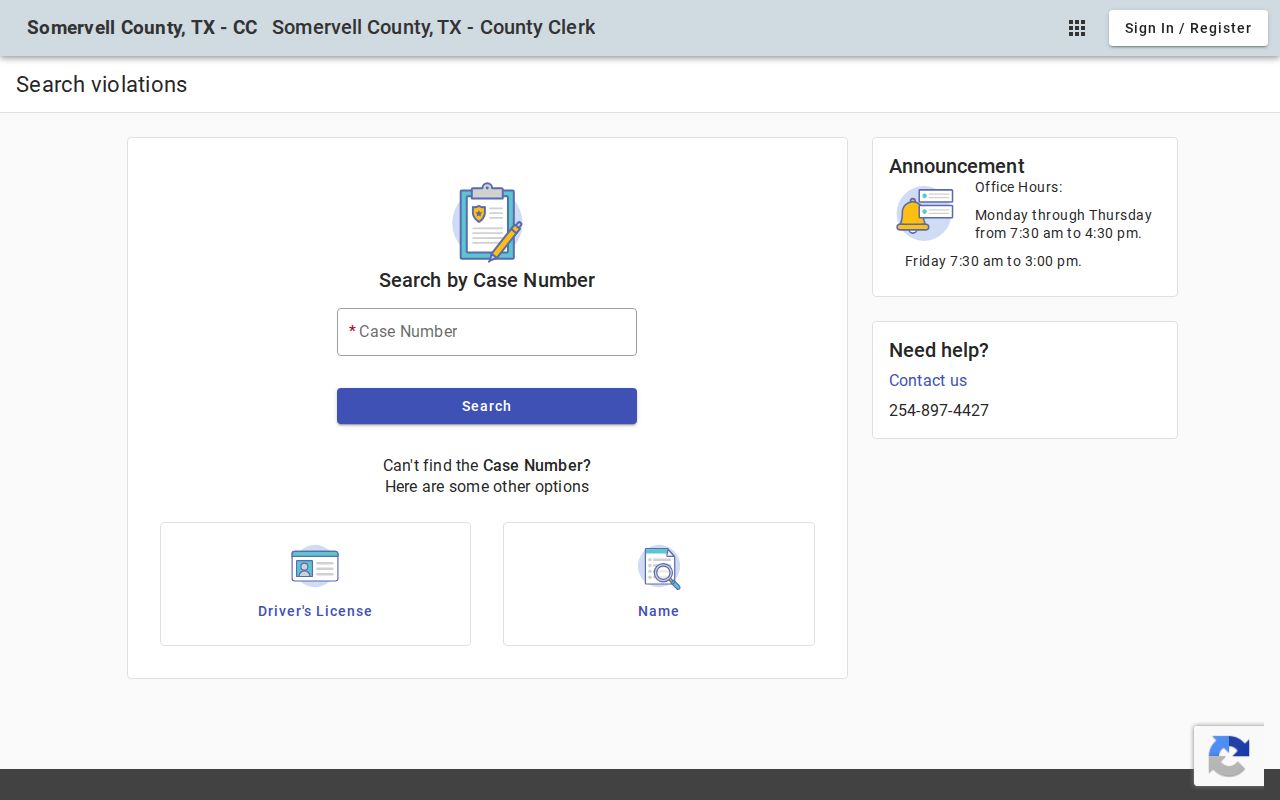Choose the Driver's License search option
1280x800 pixels.
pyautogui.click(x=315, y=584)
